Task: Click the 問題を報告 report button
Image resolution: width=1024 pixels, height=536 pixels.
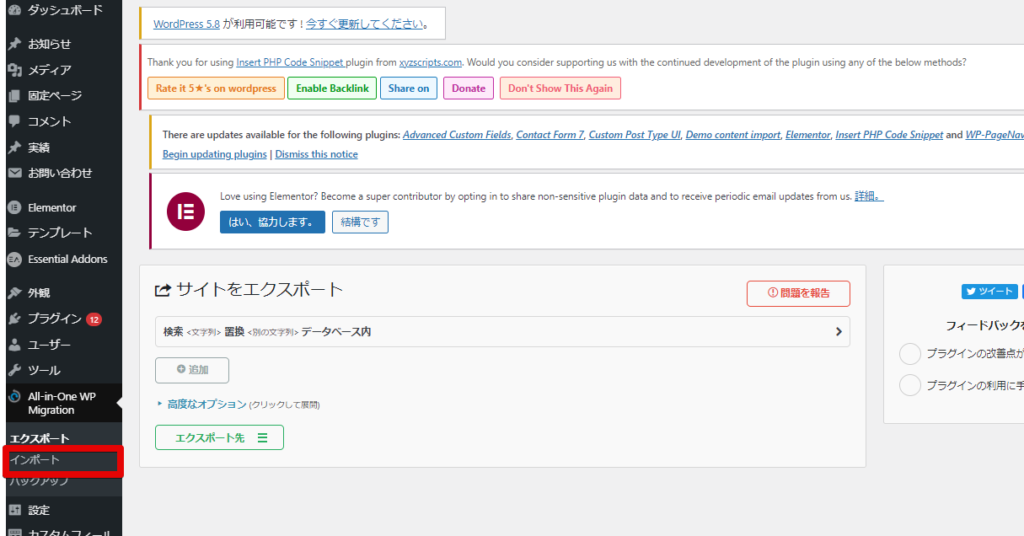Action: pos(798,293)
